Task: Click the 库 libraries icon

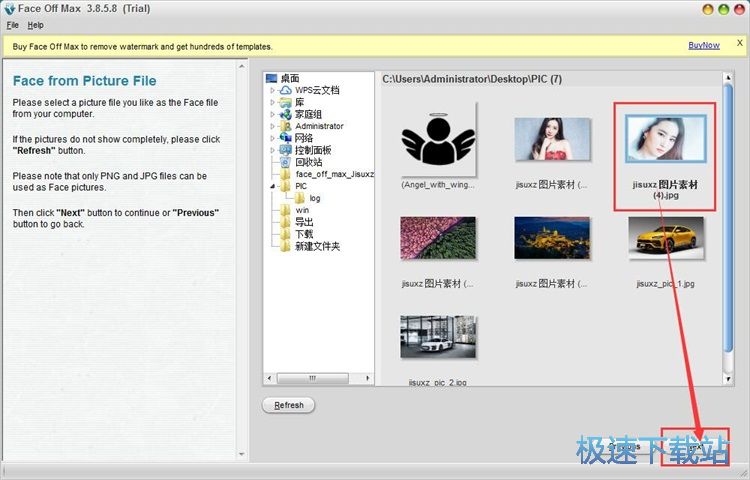Action: (286, 102)
